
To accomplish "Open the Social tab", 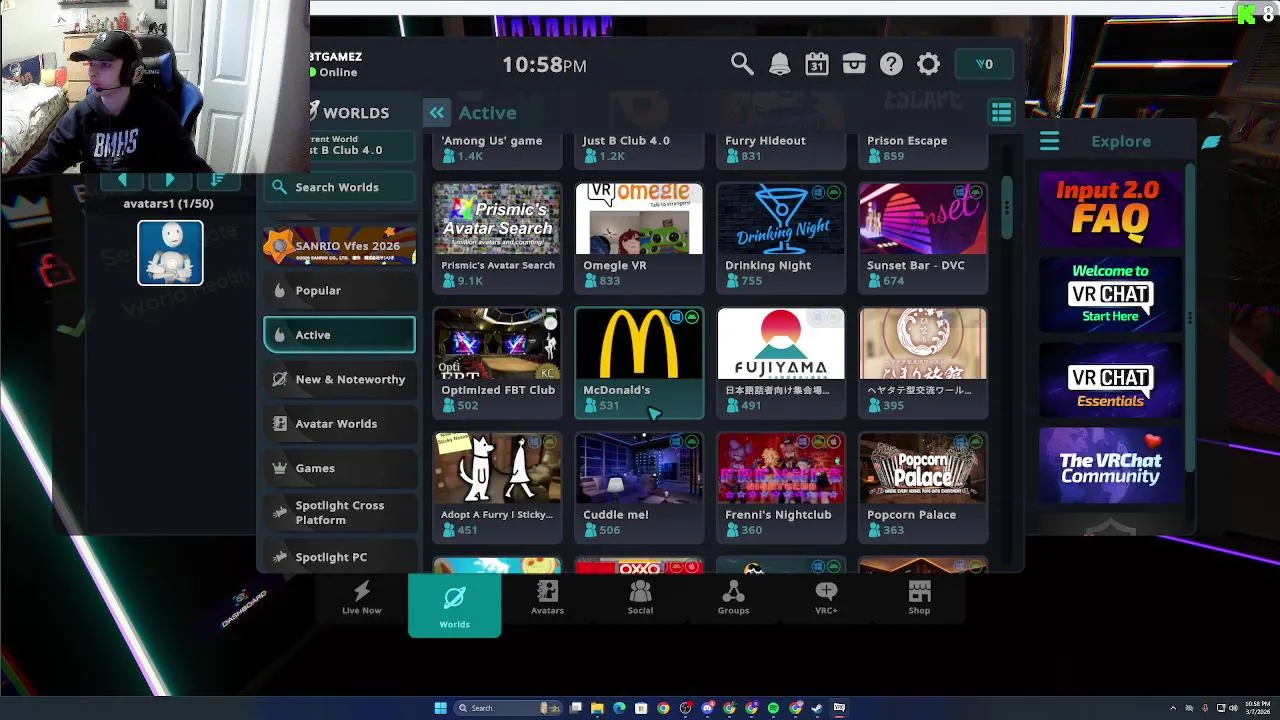I will (640, 598).
